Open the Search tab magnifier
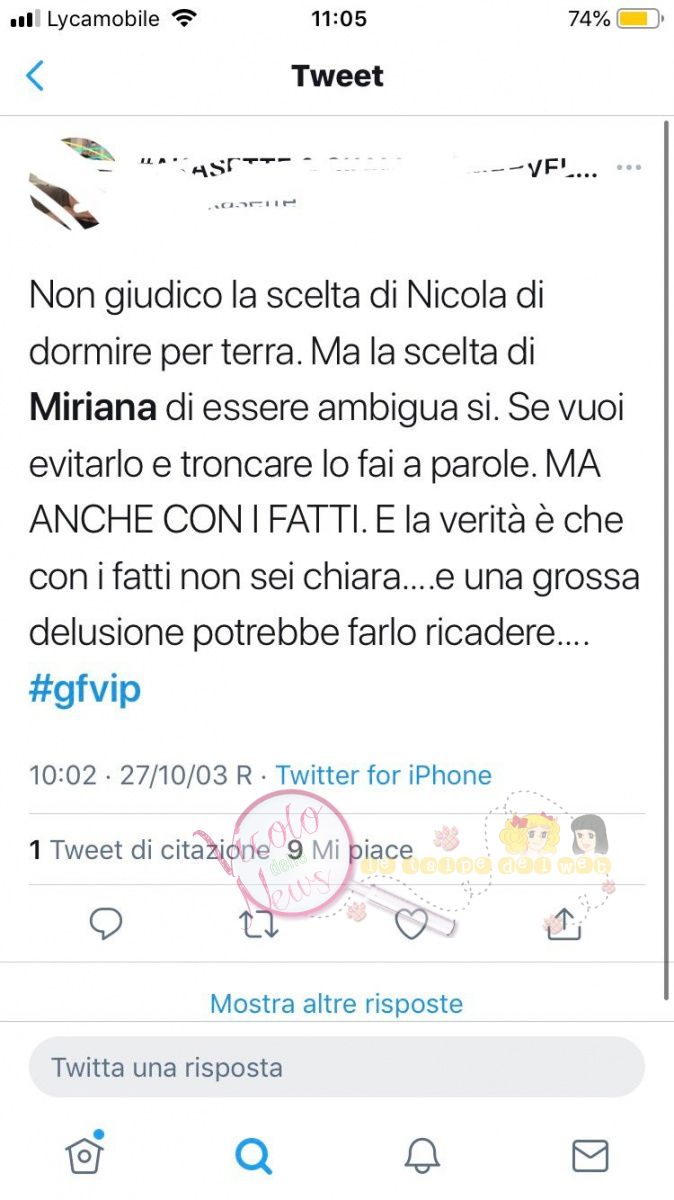Image resolution: width=674 pixels, height=1200 pixels. (x=254, y=1156)
